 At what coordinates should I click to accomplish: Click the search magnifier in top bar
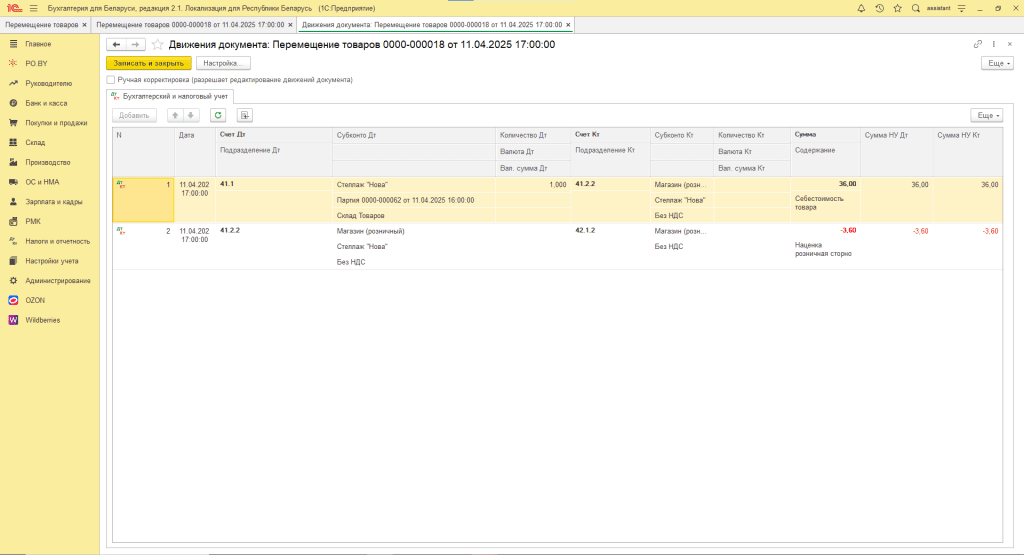point(916,8)
